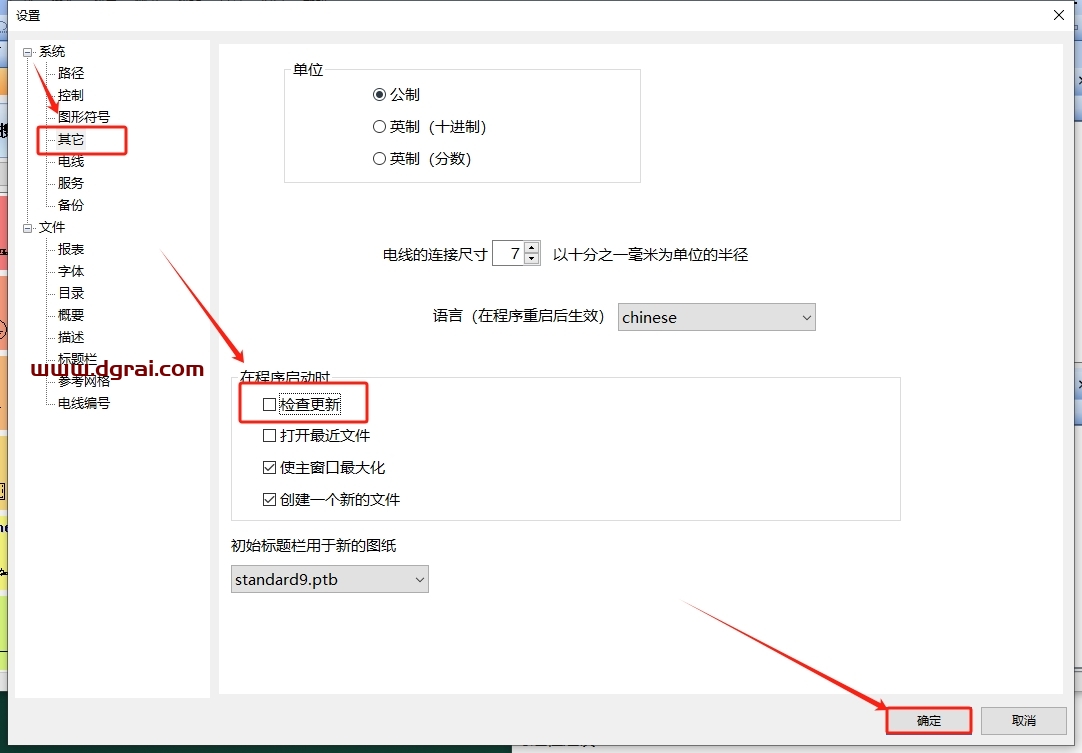Disable the 使主窗口最大化 checkbox
The height and width of the screenshot is (753, 1082).
[269, 467]
